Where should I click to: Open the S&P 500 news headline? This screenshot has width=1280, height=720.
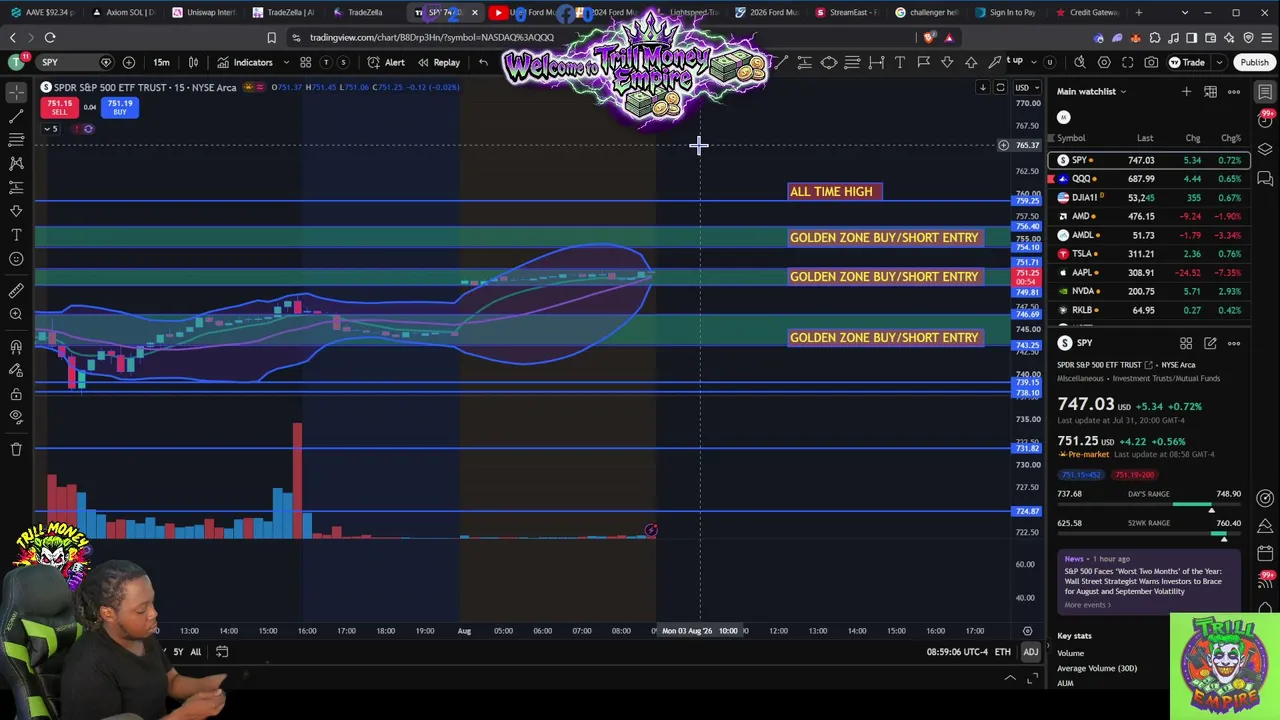[x=1143, y=581]
